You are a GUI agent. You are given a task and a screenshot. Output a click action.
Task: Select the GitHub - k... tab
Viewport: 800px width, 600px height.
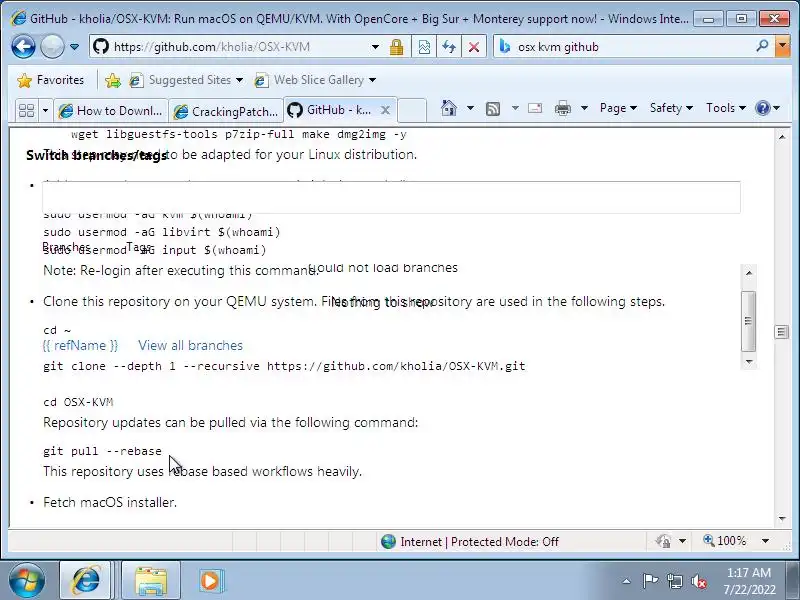(x=332, y=110)
